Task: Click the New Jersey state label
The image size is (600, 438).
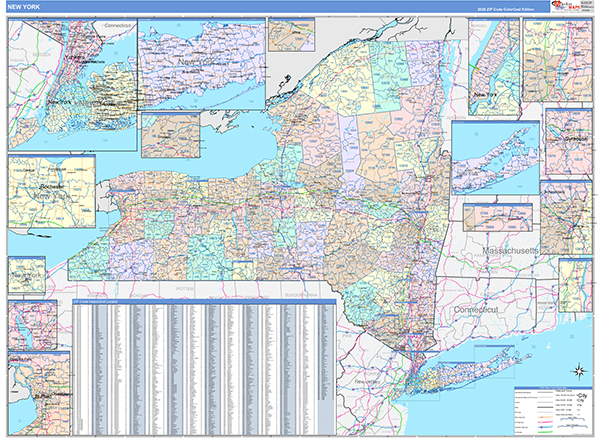Action: point(367,382)
